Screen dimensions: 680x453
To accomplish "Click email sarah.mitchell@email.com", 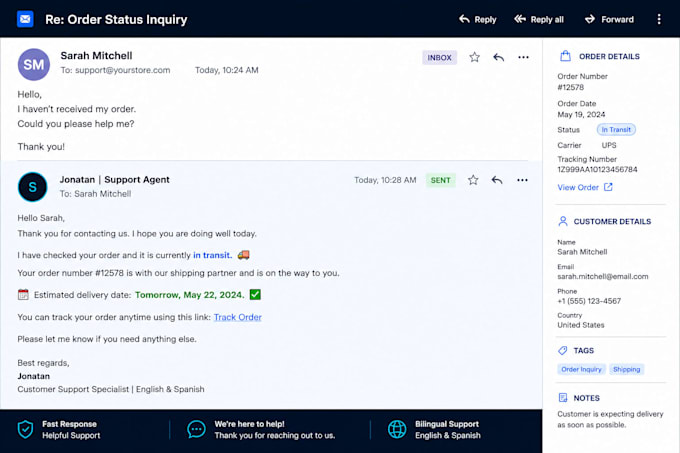I will click(603, 277).
